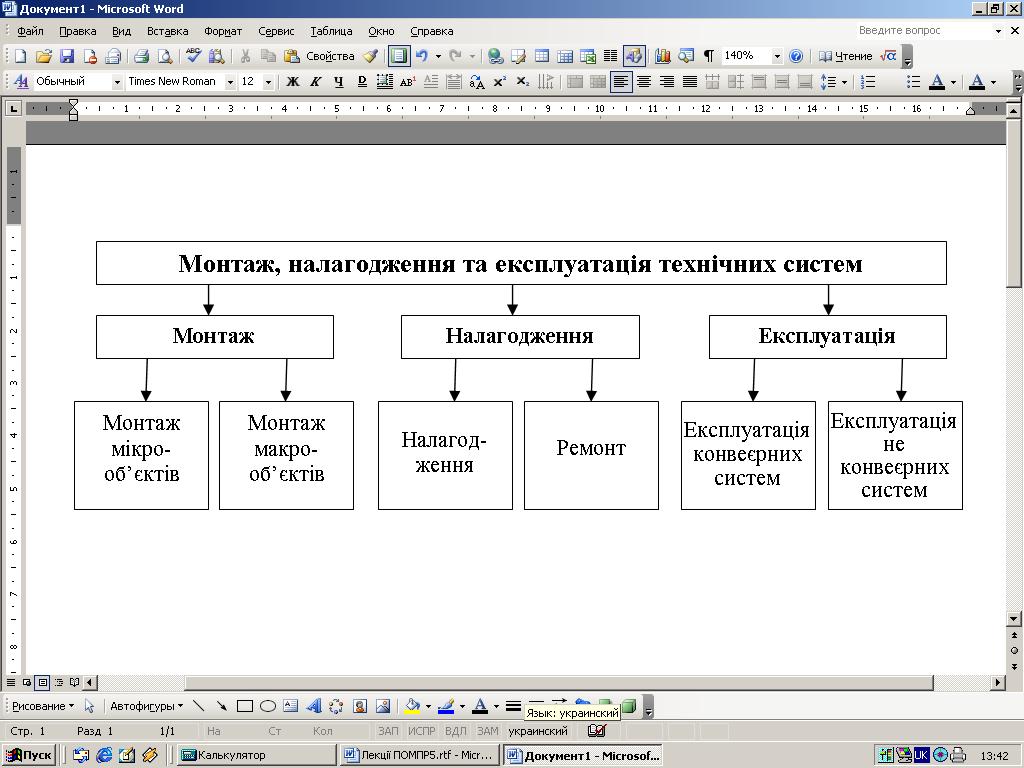Open Microsoft Word Help question mark
Screen dimensions: 1024x768
point(795,56)
